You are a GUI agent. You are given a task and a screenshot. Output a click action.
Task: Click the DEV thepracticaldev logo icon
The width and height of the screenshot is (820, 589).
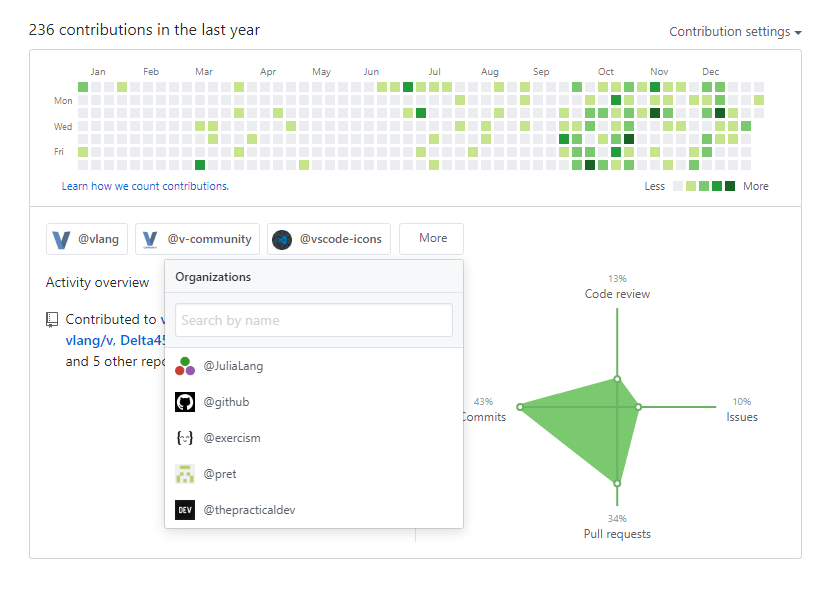click(185, 510)
